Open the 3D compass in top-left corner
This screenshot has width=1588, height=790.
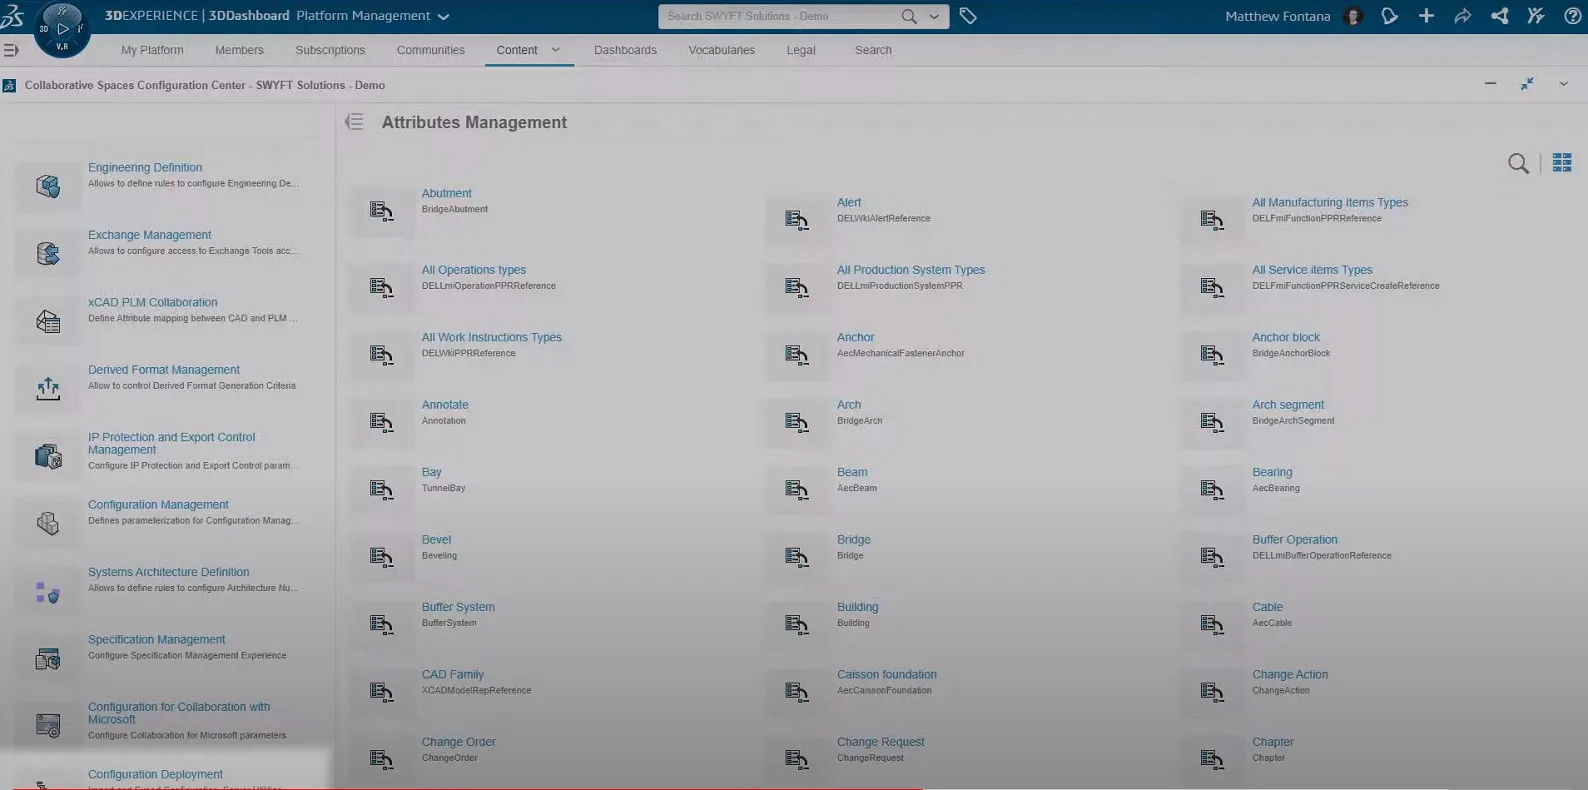point(62,29)
